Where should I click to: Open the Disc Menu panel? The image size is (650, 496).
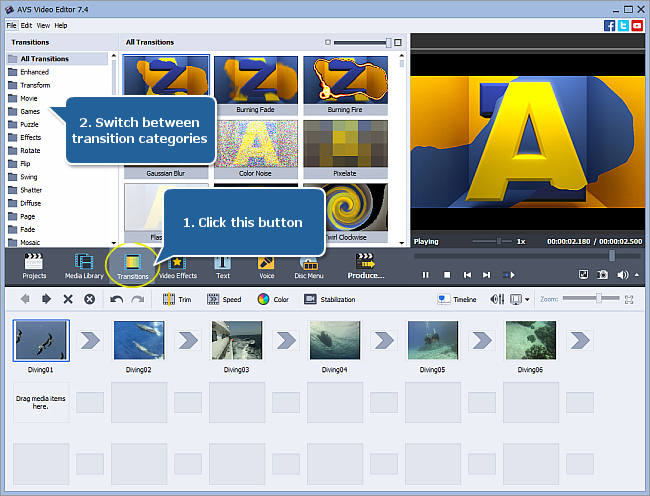309,267
